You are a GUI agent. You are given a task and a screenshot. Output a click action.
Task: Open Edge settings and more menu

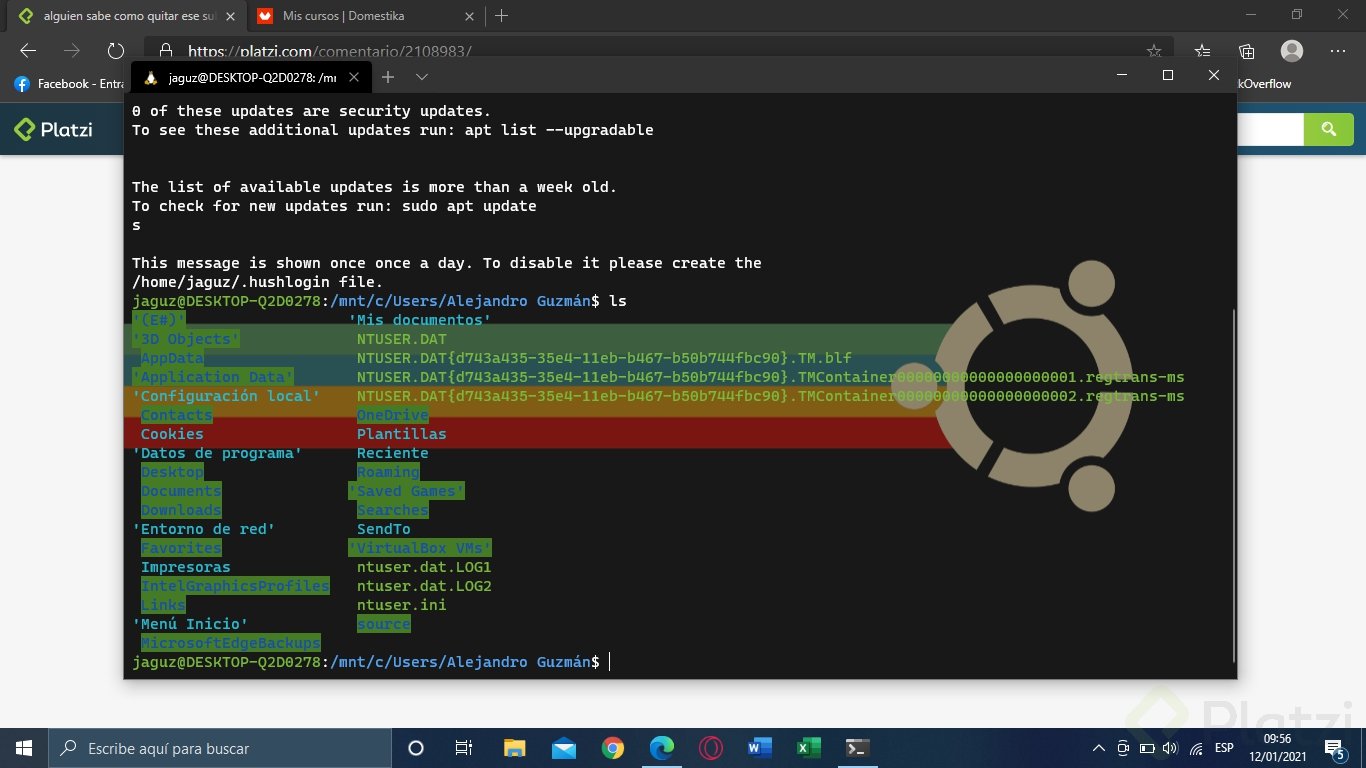1338,50
